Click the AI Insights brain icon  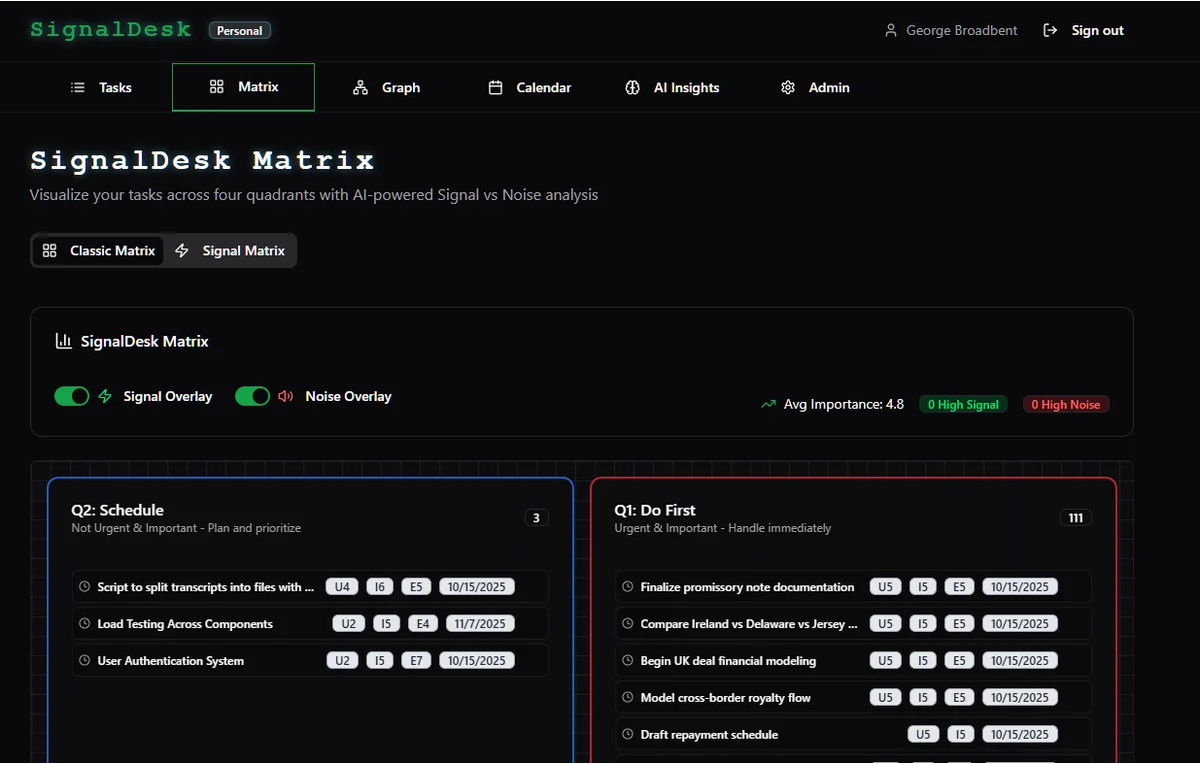[x=632, y=88]
